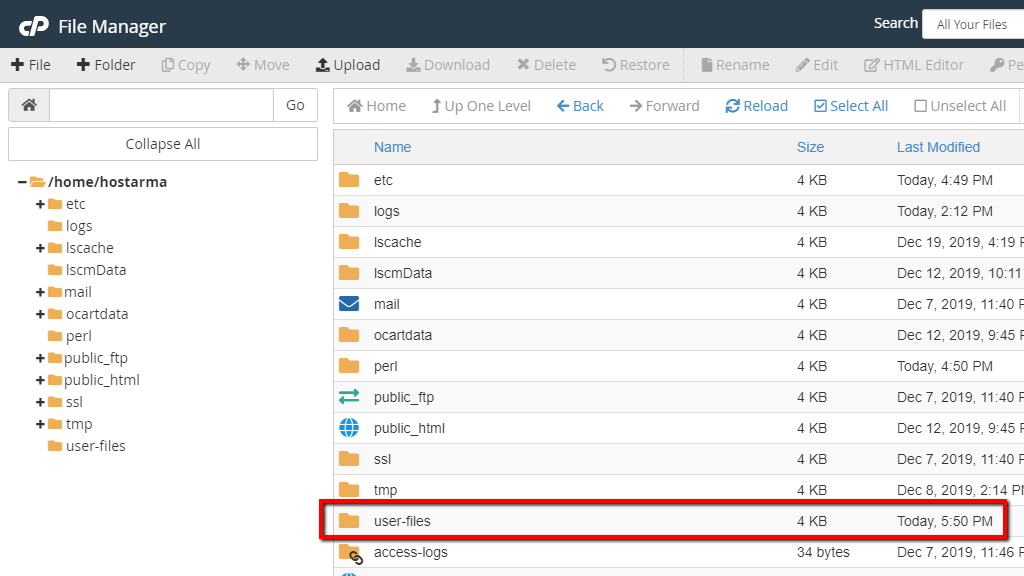Viewport: 1024px width, 576px height.
Task: Click the Delete toolbar button
Action: [547, 65]
